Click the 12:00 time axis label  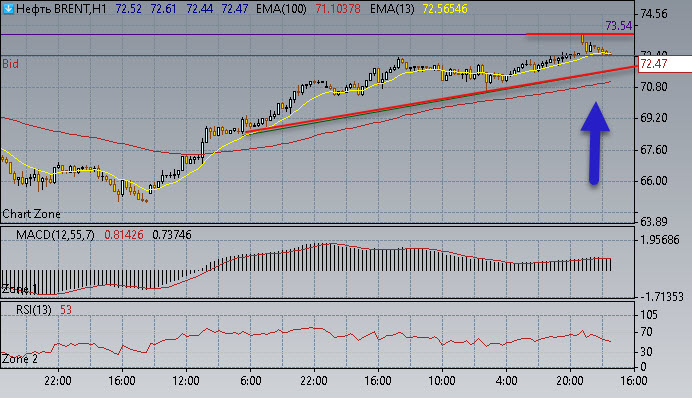(x=186, y=381)
